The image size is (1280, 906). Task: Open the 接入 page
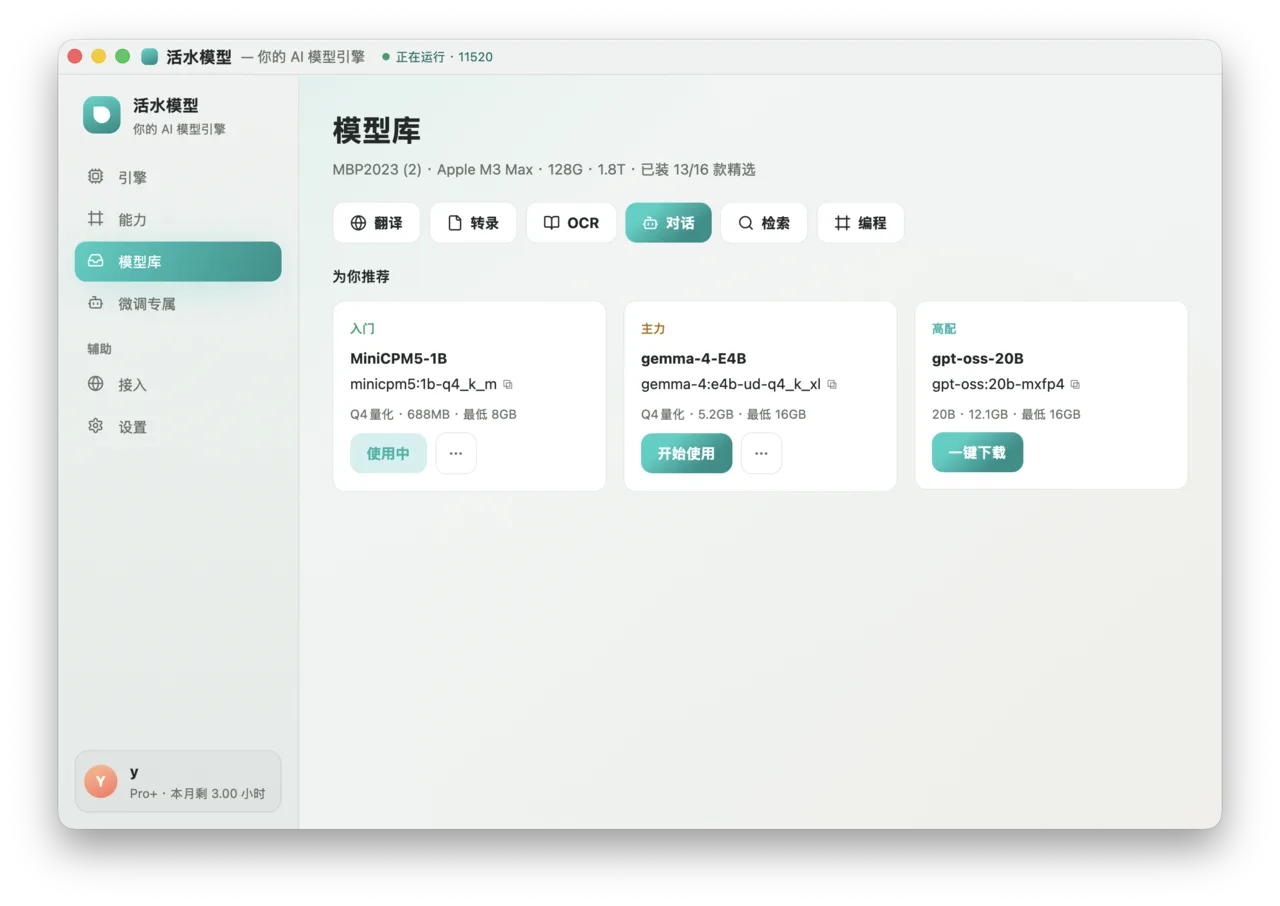click(x=178, y=384)
